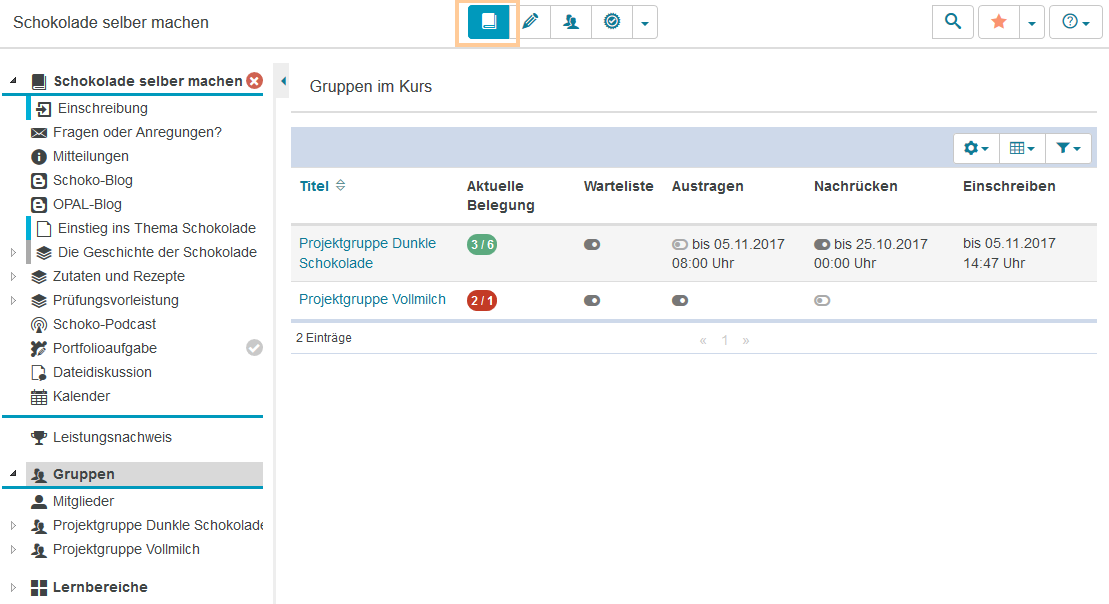
Task: Click the certificate badge toolbar icon
Action: point(611,21)
